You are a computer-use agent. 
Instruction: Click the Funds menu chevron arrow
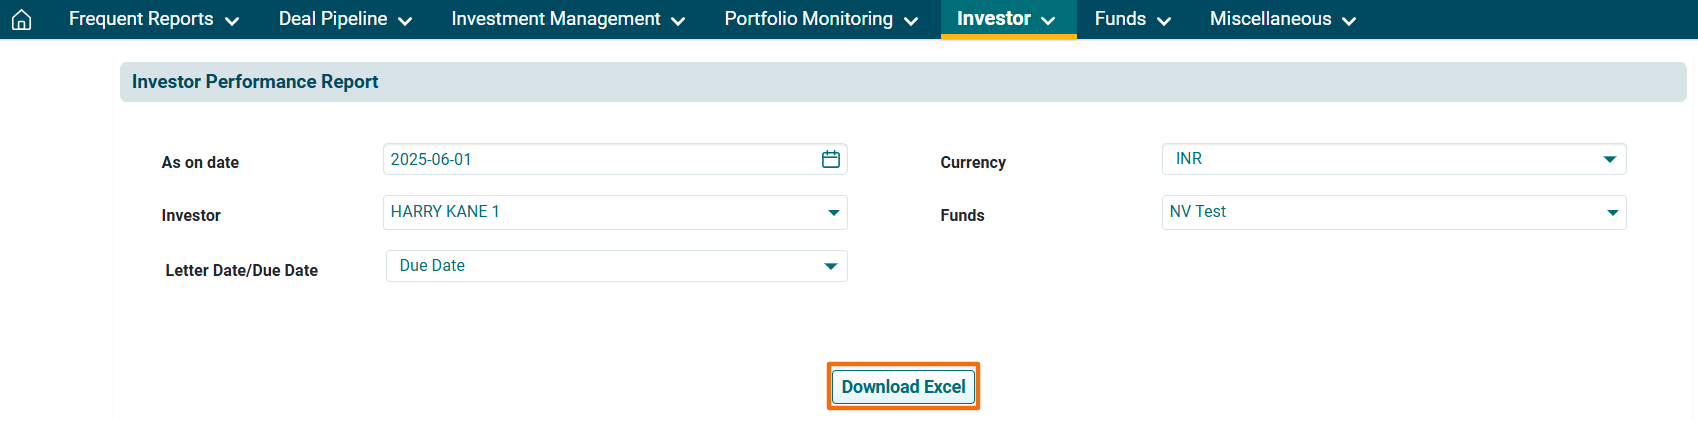click(1164, 21)
